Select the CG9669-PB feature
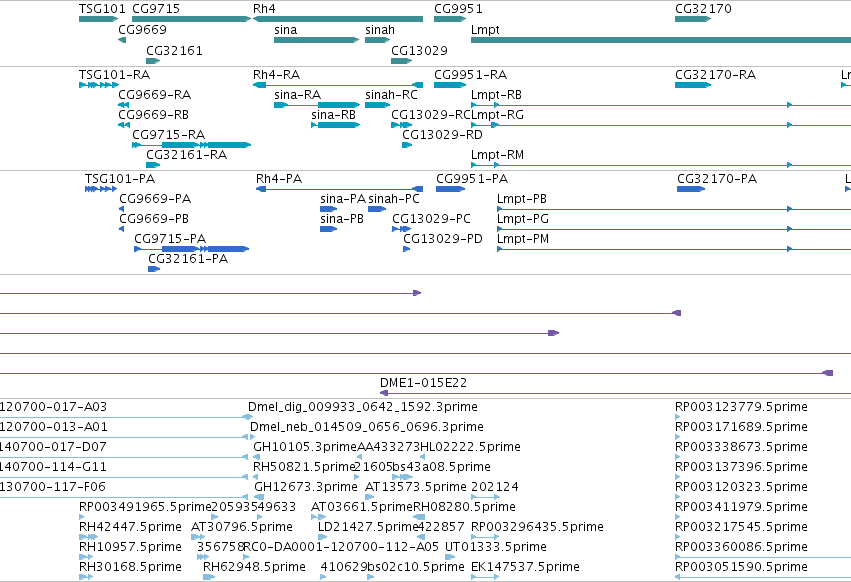Screen dimensions: 851x582 (x=122, y=230)
